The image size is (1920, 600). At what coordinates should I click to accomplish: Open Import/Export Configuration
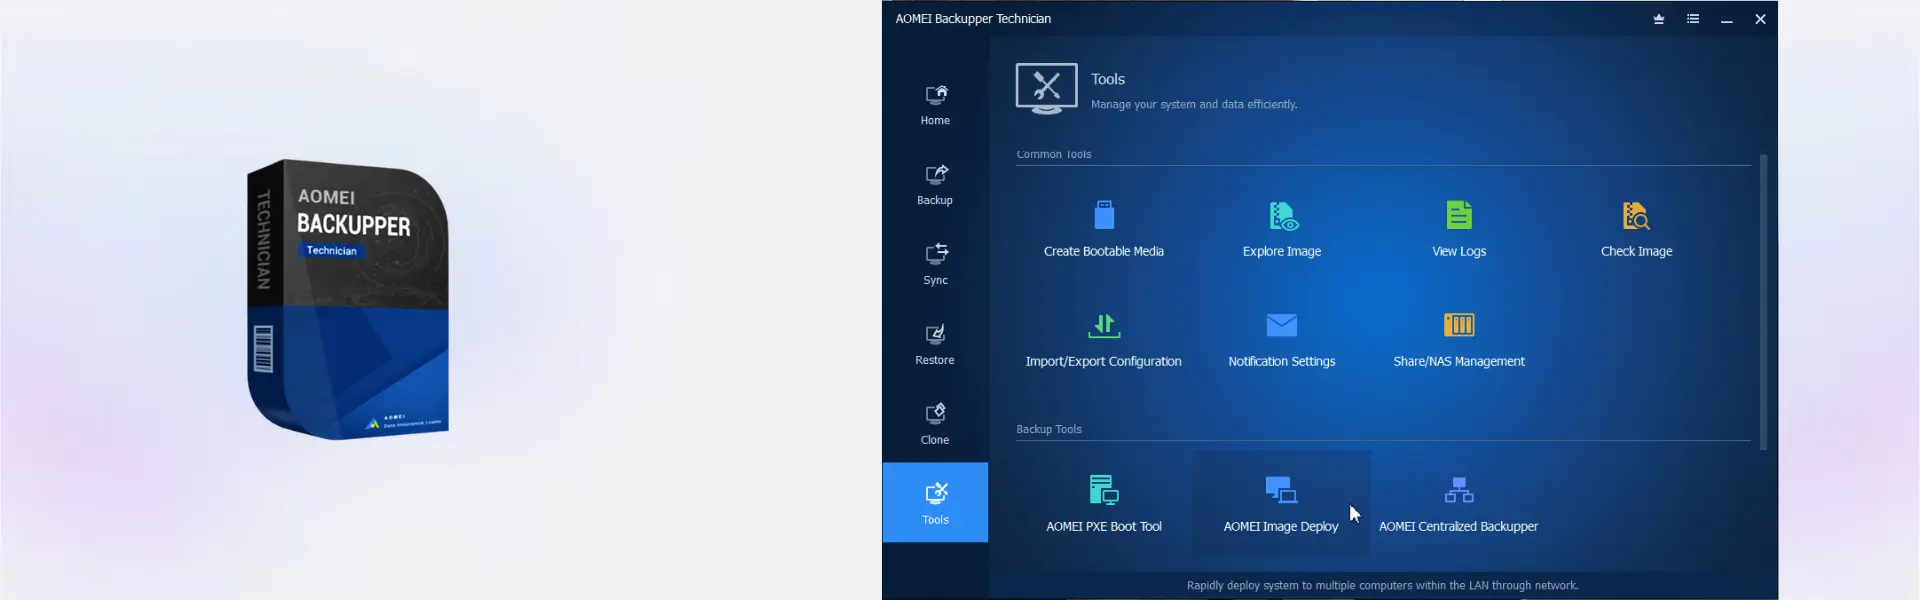[1104, 339]
